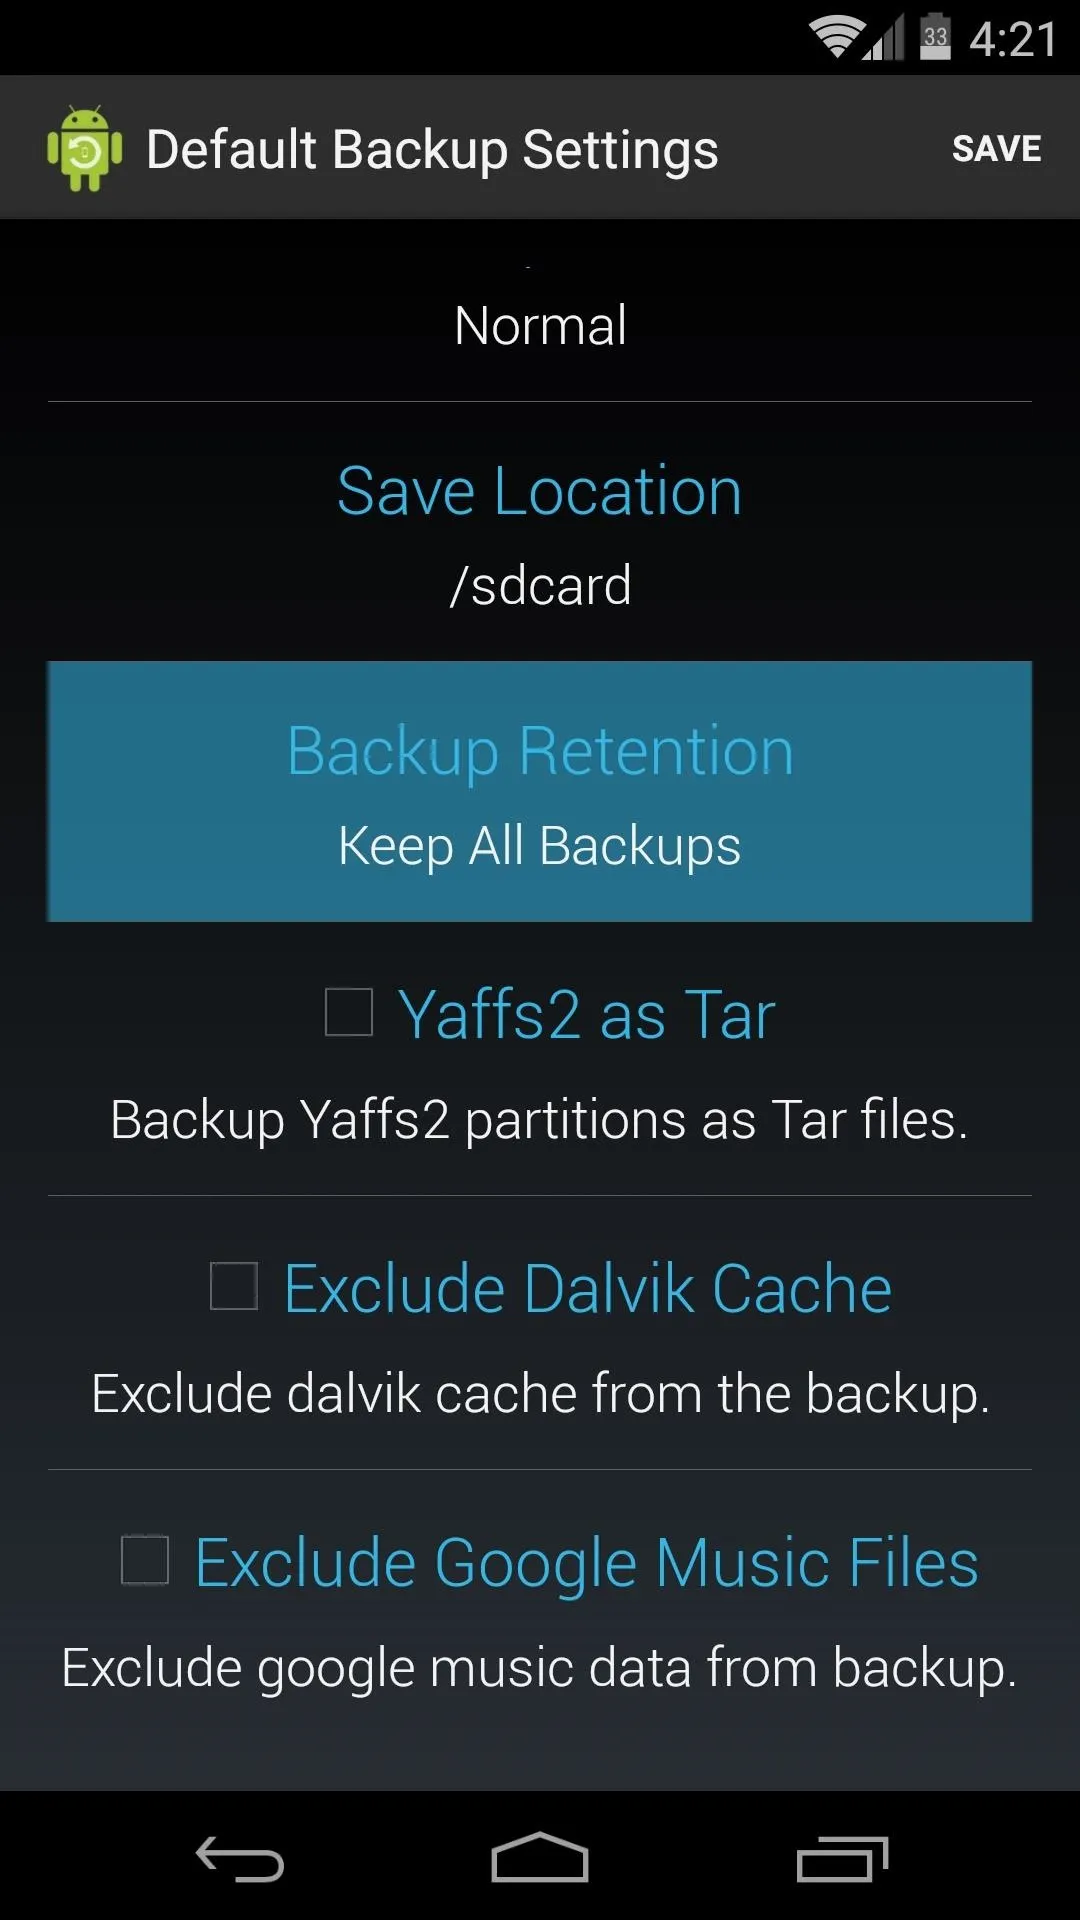The image size is (1080, 1920).
Task: Open the Save Location setting
Action: [x=540, y=532]
